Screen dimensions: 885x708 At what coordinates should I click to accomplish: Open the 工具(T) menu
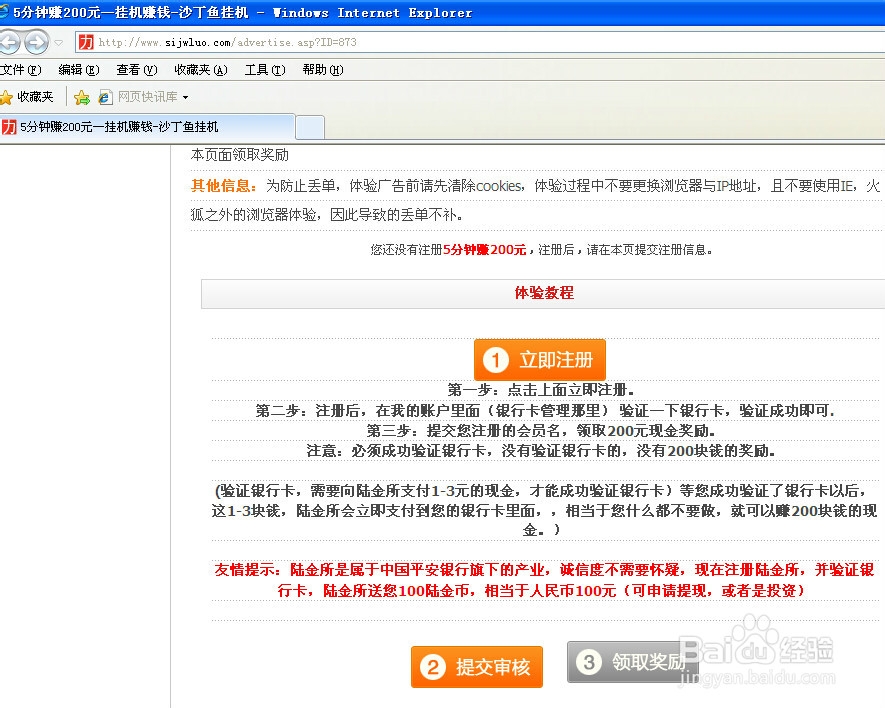pos(265,69)
